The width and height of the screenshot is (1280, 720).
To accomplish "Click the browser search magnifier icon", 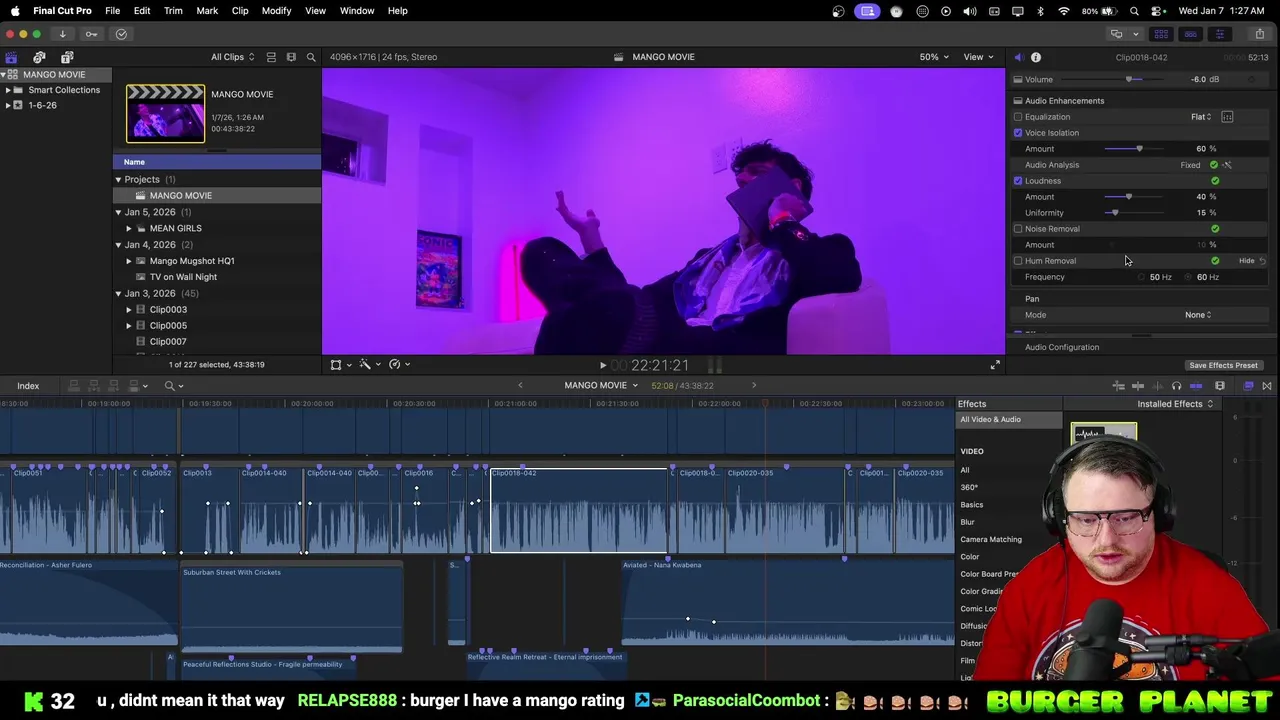I will (311, 57).
